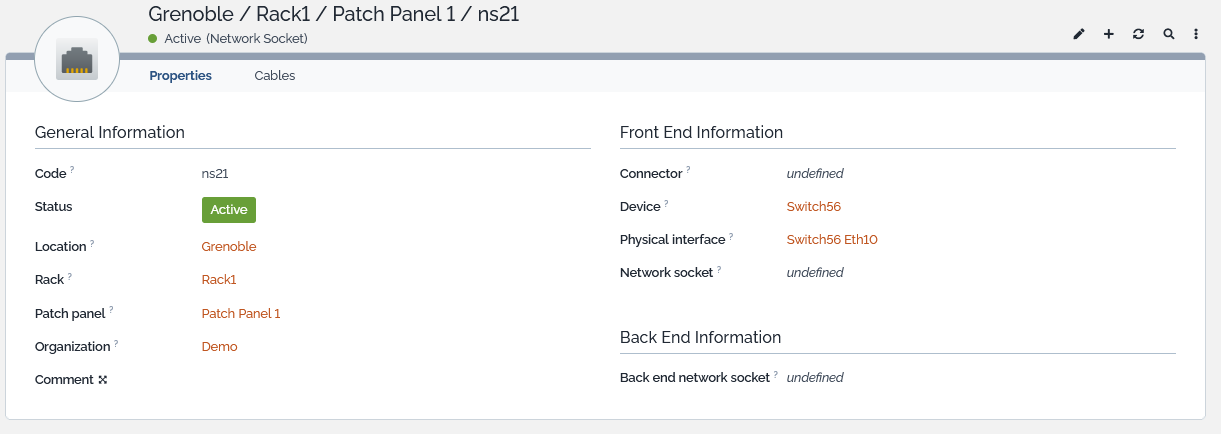Click the plus icon to create new
The width and height of the screenshot is (1221, 434).
1109,34
